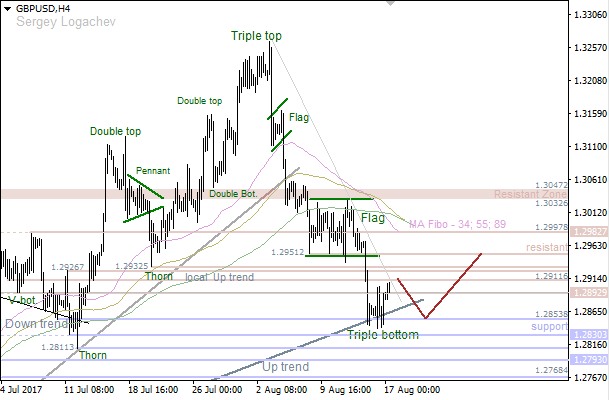This screenshot has height=400, width=609.
Task: Select the highlighted 1.28929 price axis marker
Action: pos(587,292)
